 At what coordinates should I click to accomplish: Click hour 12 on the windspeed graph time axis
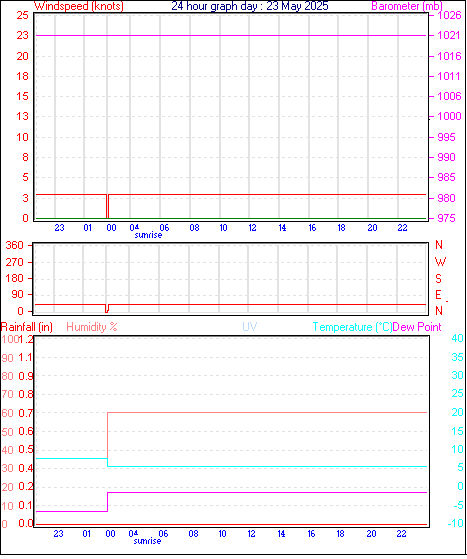[252, 228]
